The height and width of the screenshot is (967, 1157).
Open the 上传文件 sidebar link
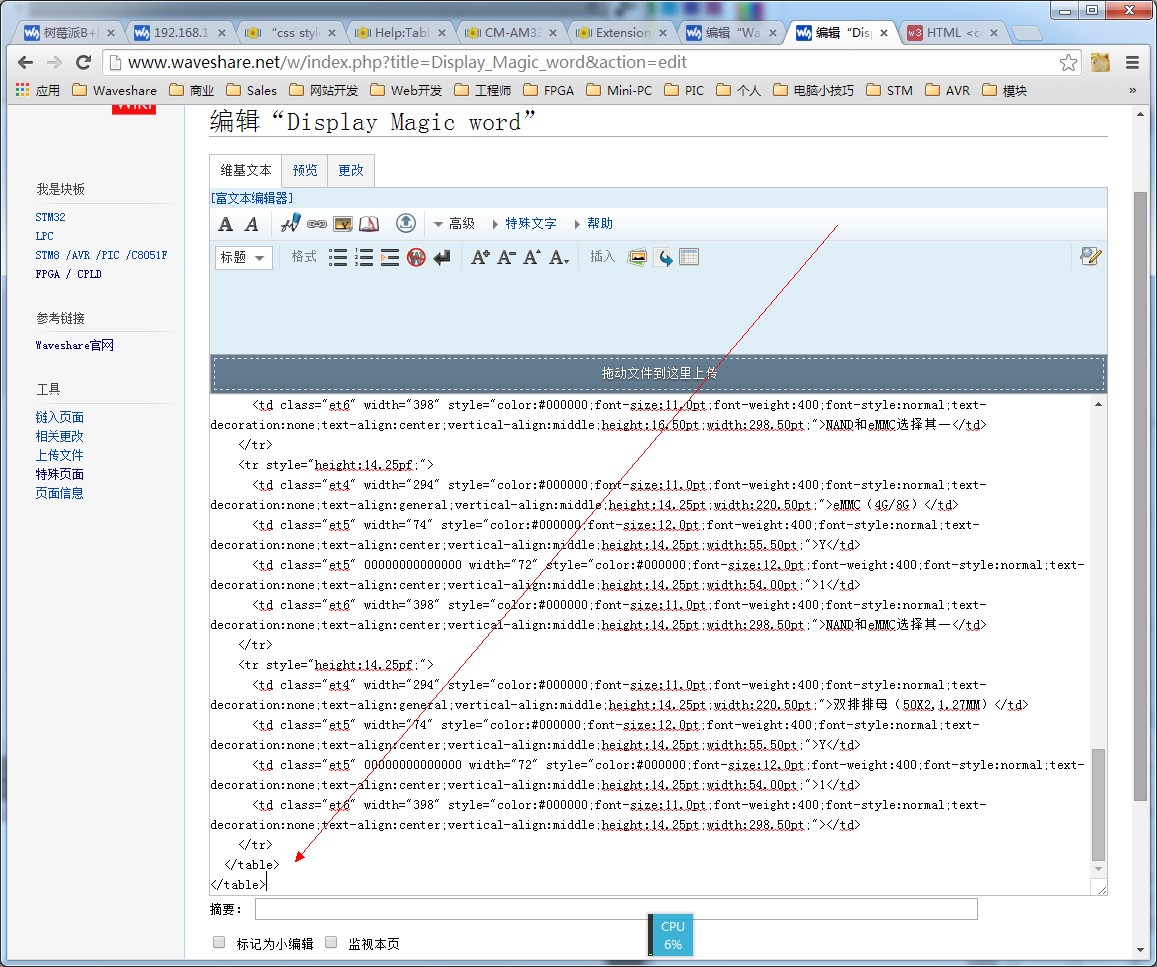point(59,455)
